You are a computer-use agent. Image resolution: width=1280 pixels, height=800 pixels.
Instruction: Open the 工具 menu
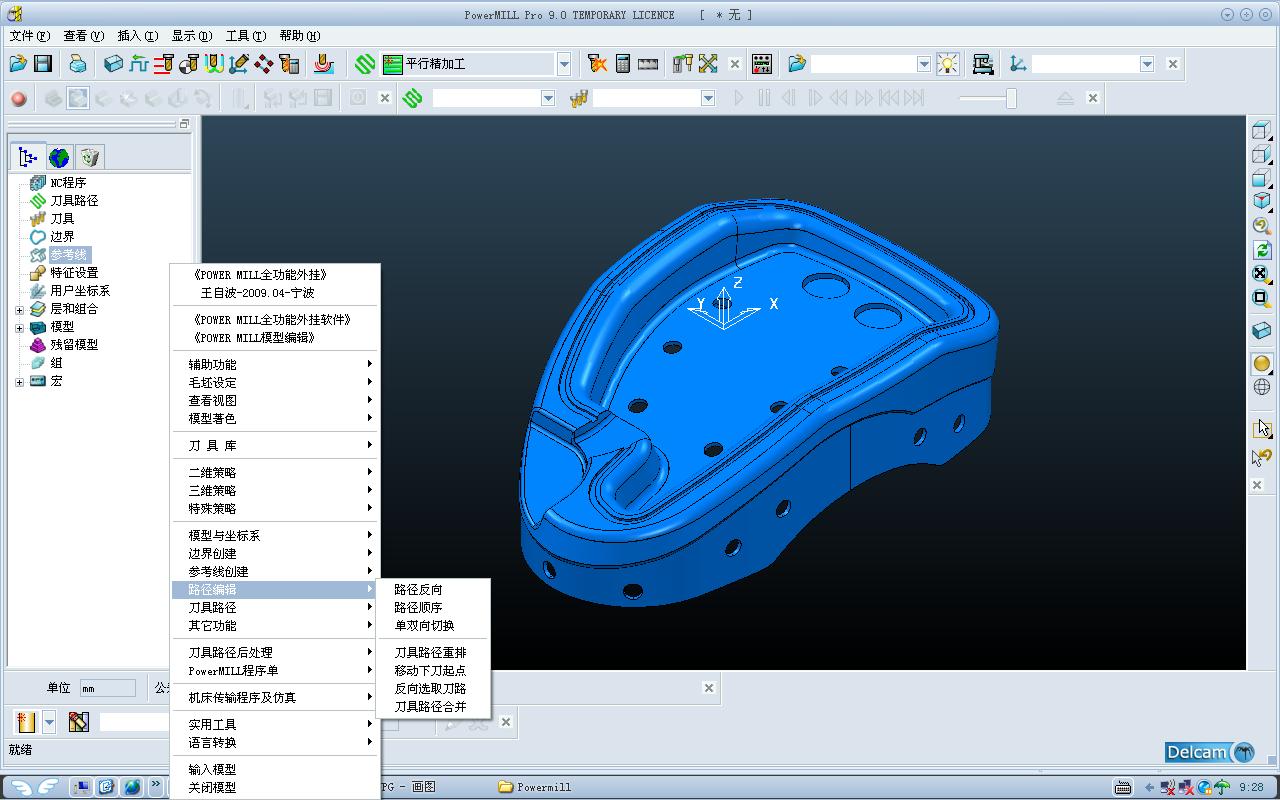click(x=245, y=36)
